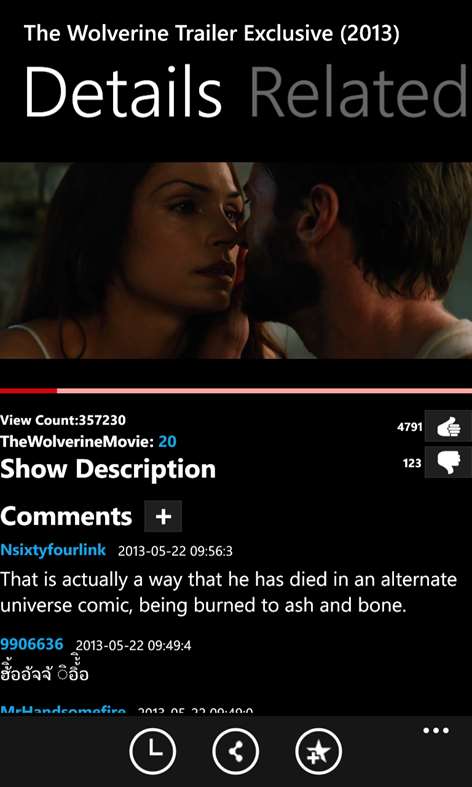Select comment about alternate universe comic

tap(228, 593)
